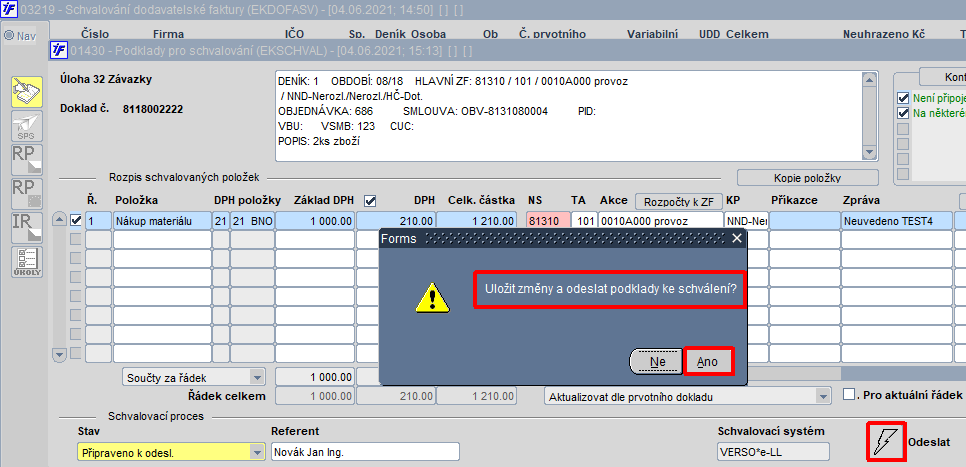Viewport: 966px width, 467px height.
Task: Click 'Neuhrazeno Kč' column header in background window
Action: tap(884, 35)
